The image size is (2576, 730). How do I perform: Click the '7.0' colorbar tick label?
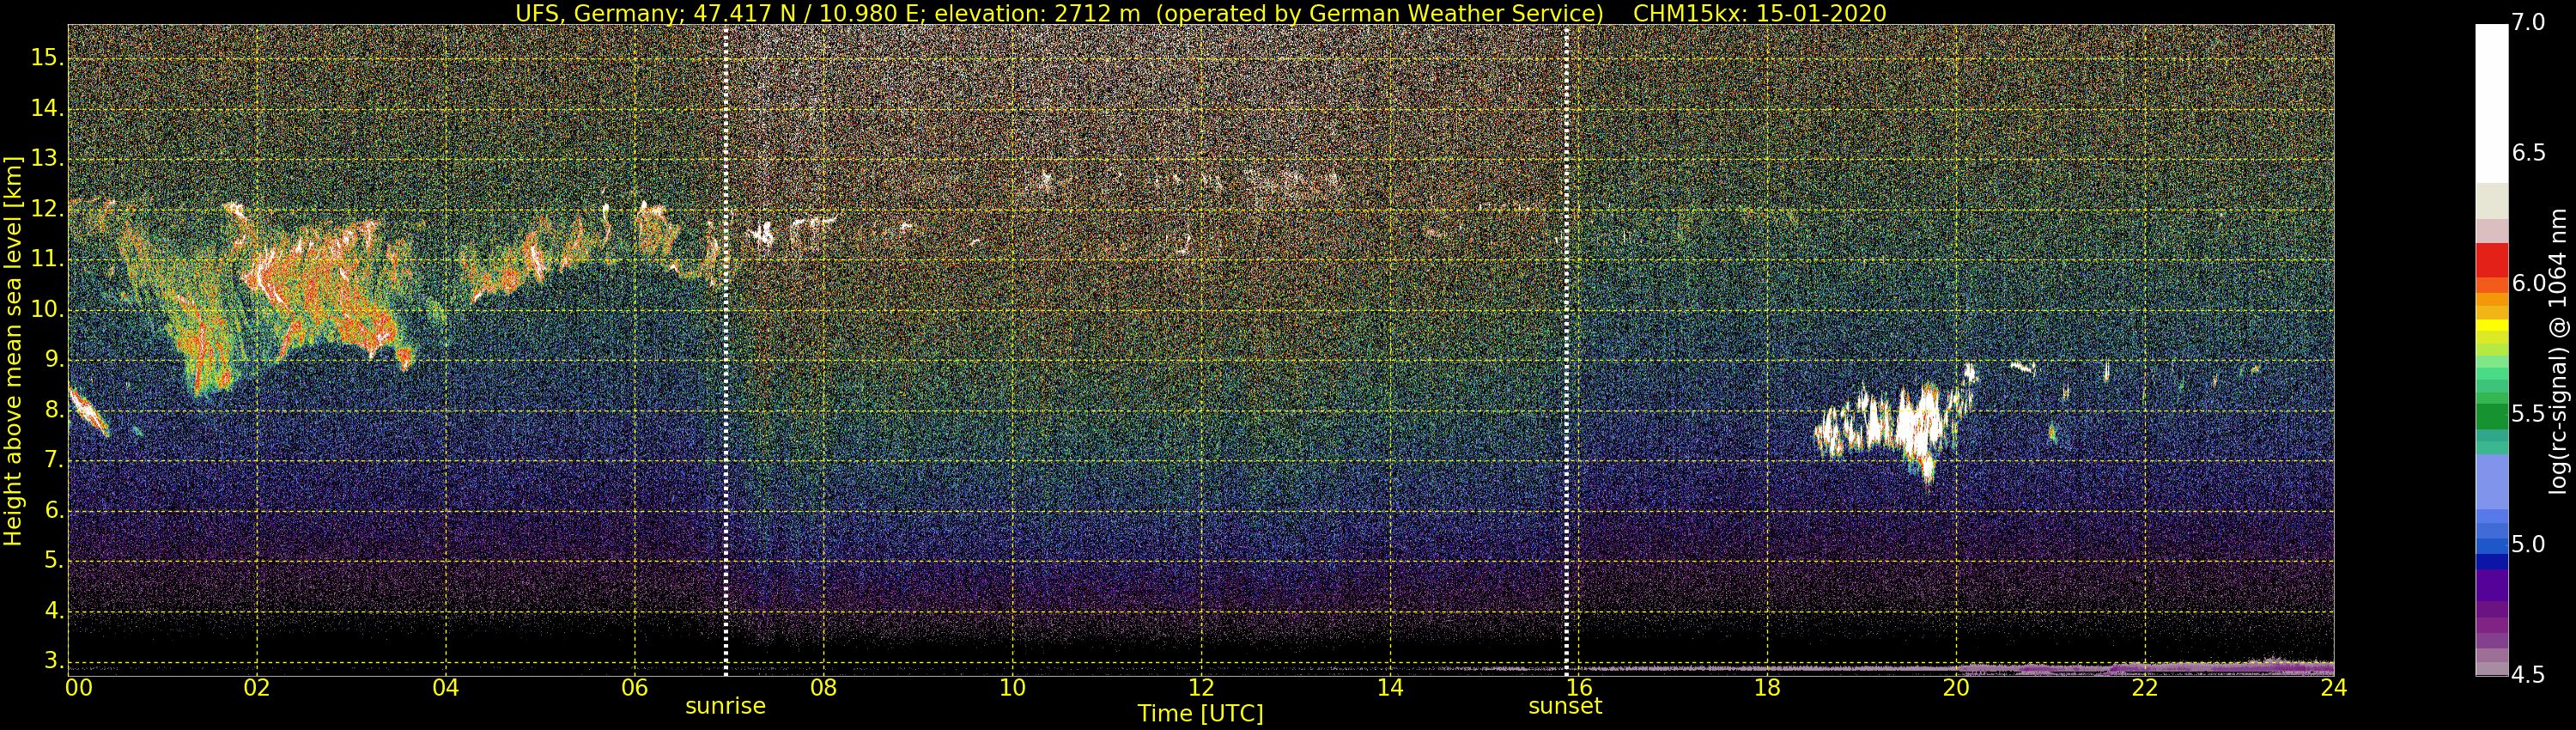pos(2528,23)
